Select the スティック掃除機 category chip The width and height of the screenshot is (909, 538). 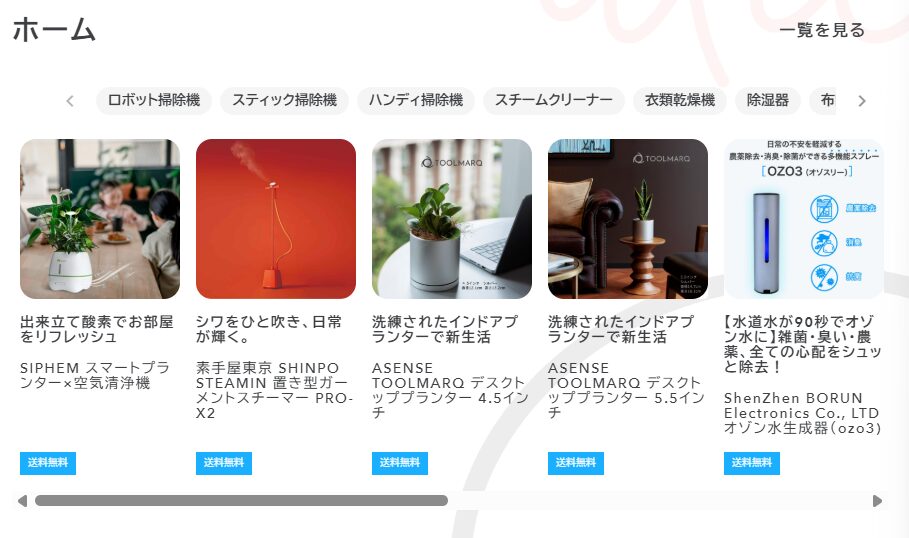(284, 100)
